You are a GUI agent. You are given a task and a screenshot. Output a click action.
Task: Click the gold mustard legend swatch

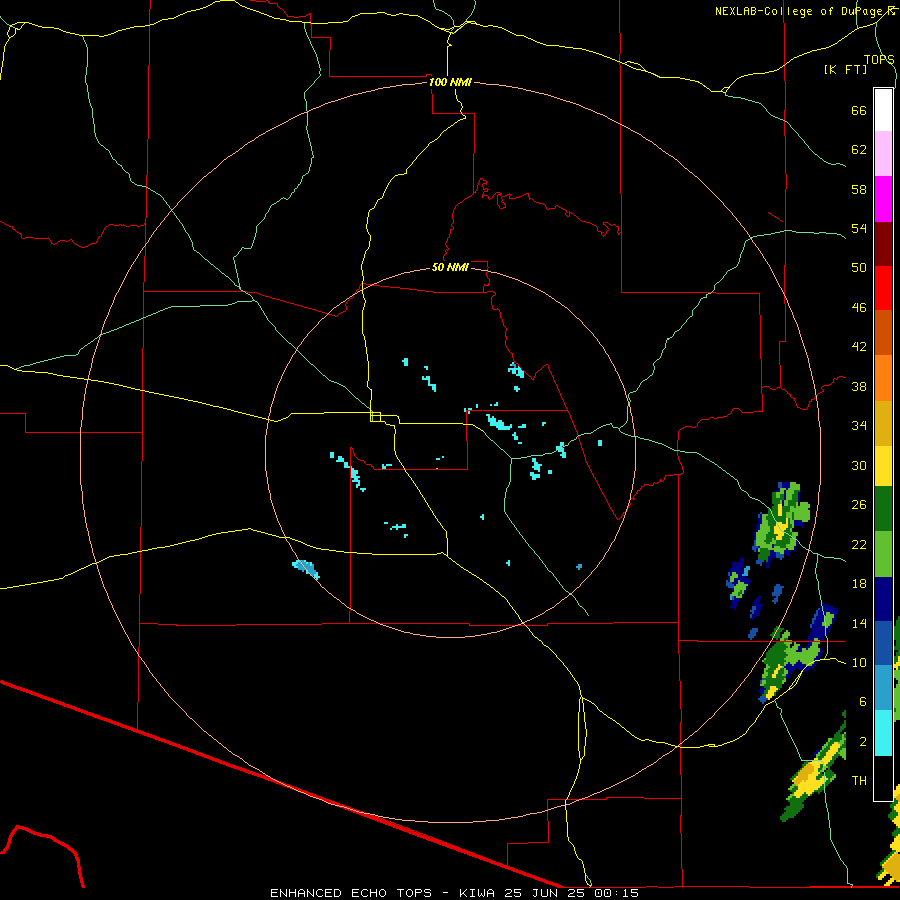(883, 424)
